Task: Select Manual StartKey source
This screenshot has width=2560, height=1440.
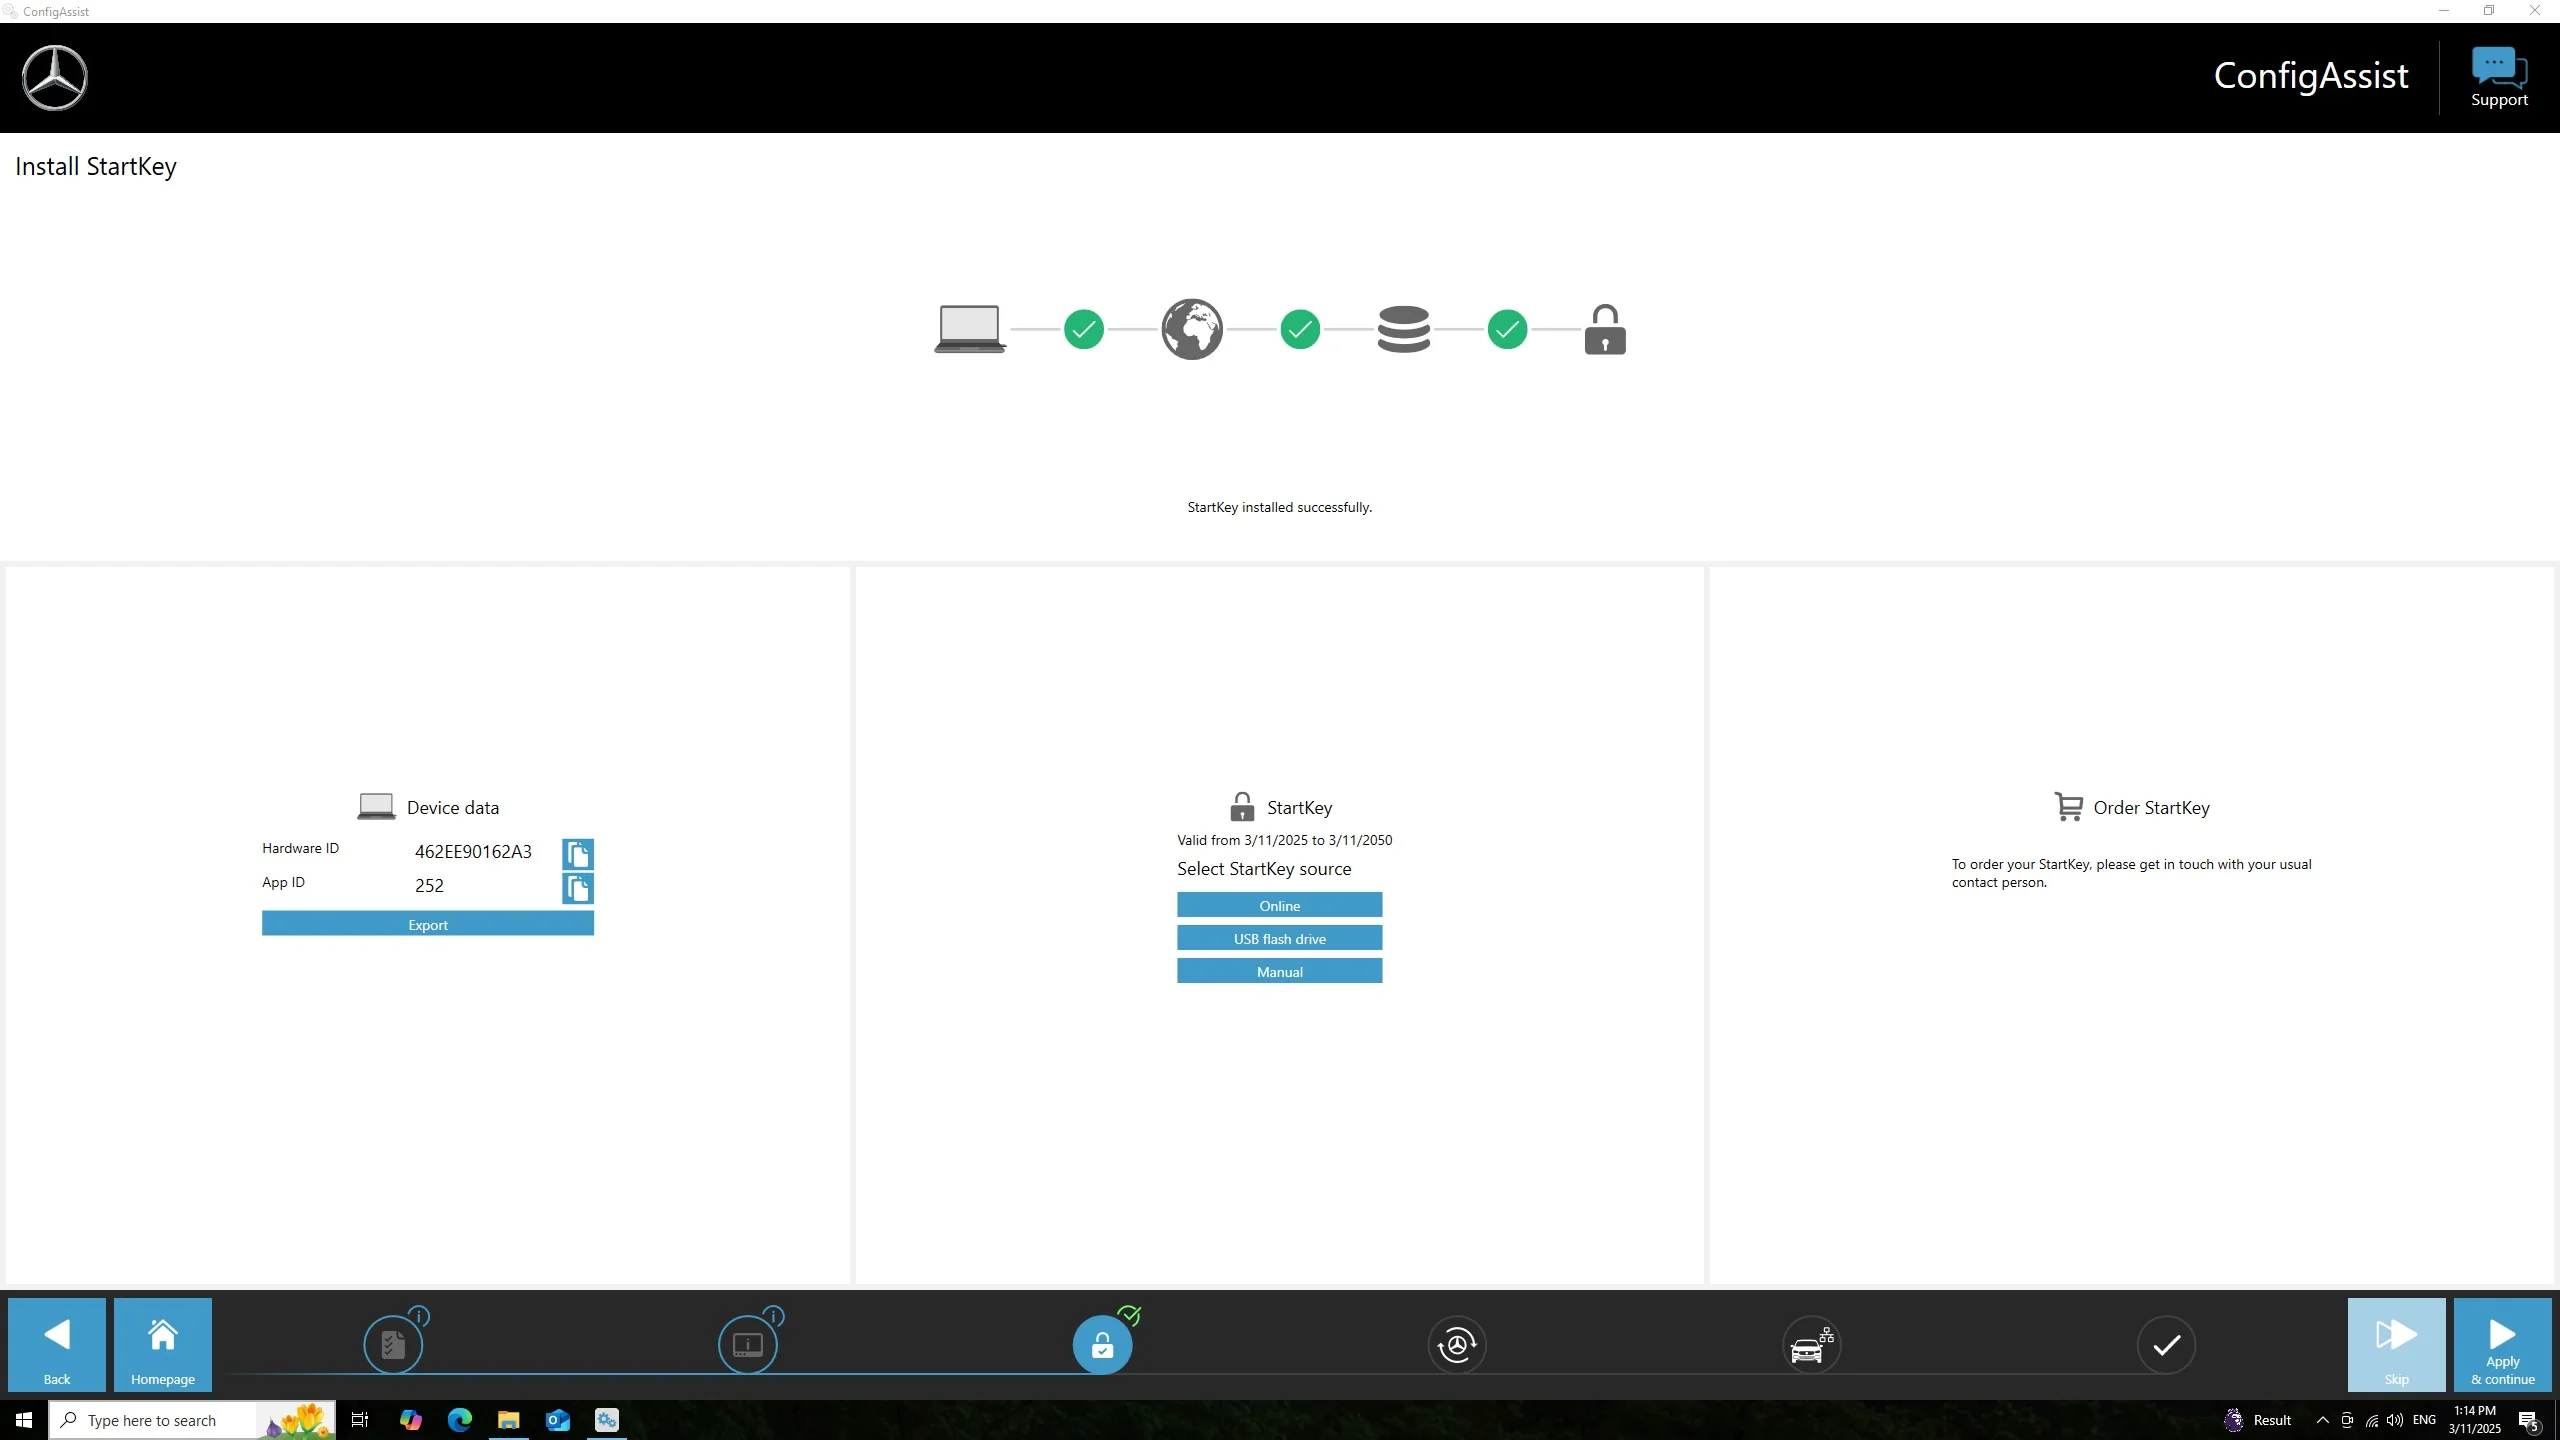Action: tap(1280, 971)
